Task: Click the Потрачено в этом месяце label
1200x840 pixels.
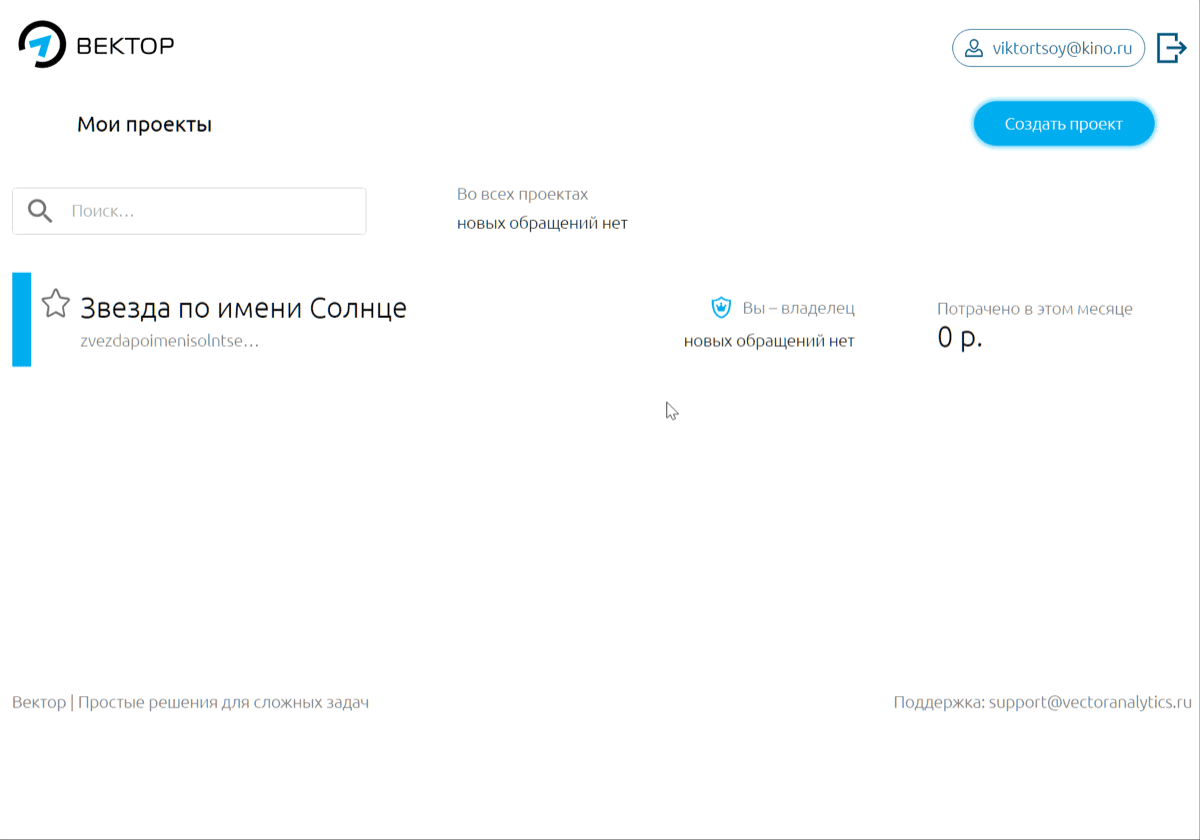Action: [x=1034, y=309]
